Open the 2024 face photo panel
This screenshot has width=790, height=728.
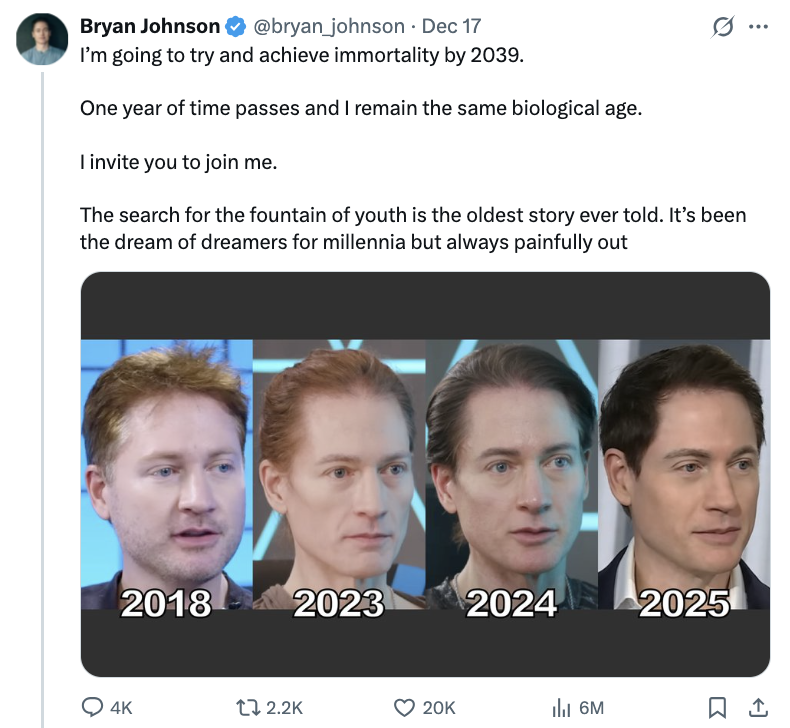pyautogui.click(x=512, y=474)
